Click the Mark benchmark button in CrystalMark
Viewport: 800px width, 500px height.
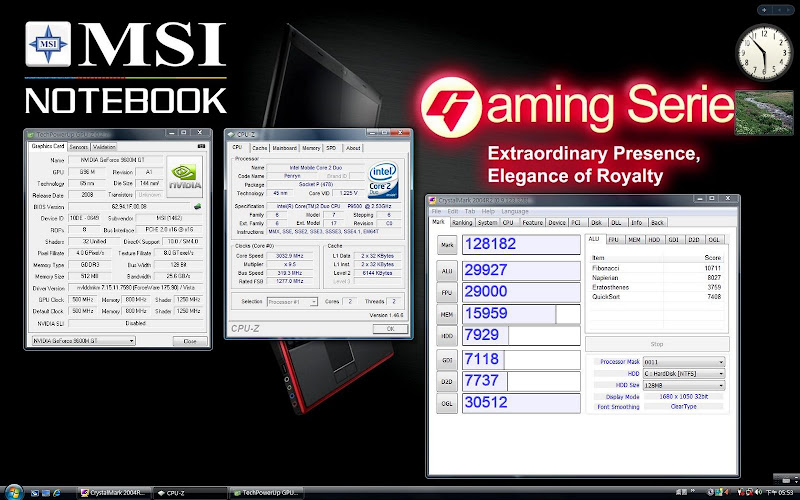(447, 245)
